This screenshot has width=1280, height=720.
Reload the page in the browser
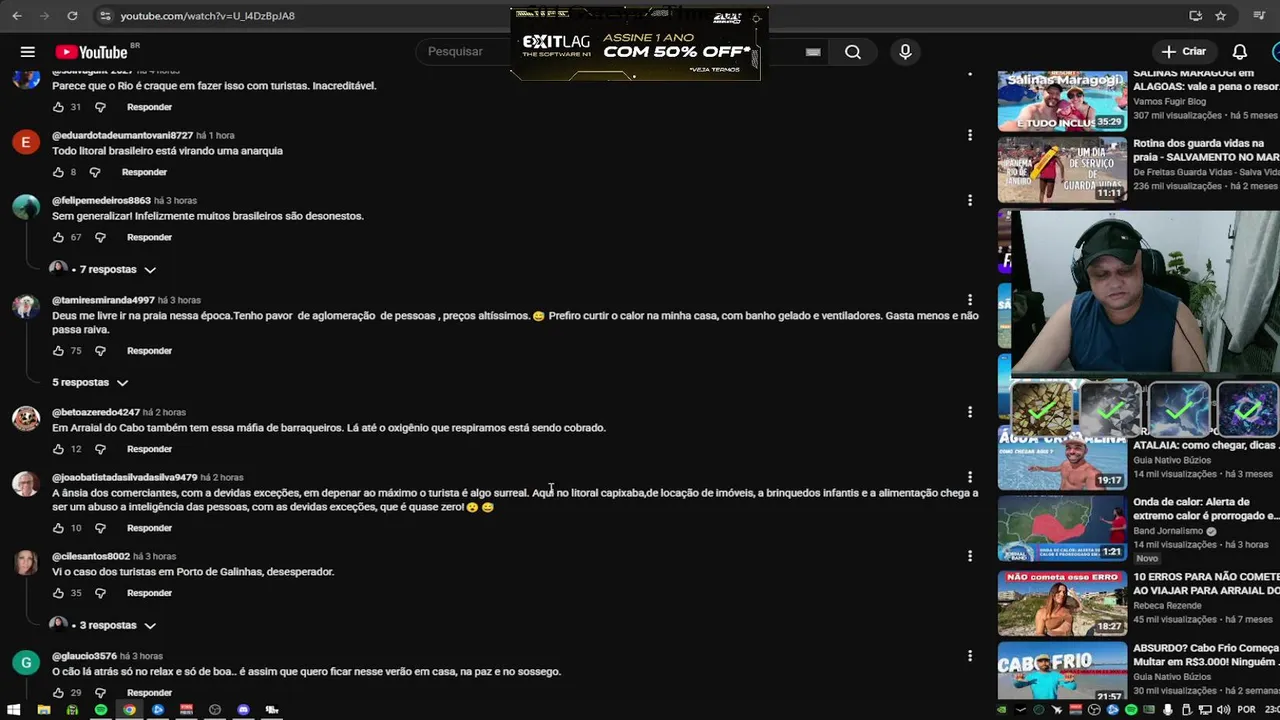coord(72,16)
